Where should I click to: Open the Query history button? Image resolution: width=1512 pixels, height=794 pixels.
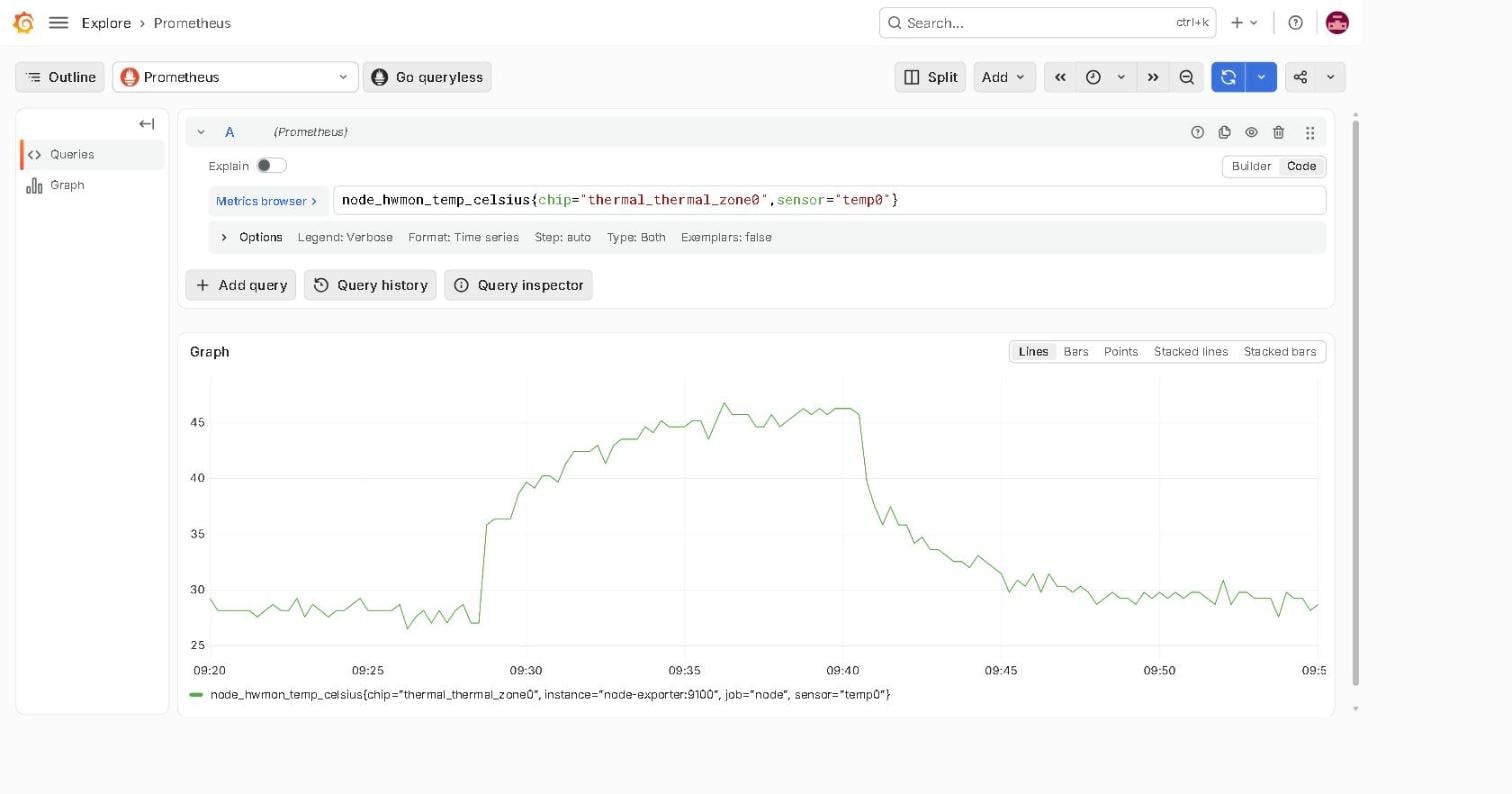370,285
